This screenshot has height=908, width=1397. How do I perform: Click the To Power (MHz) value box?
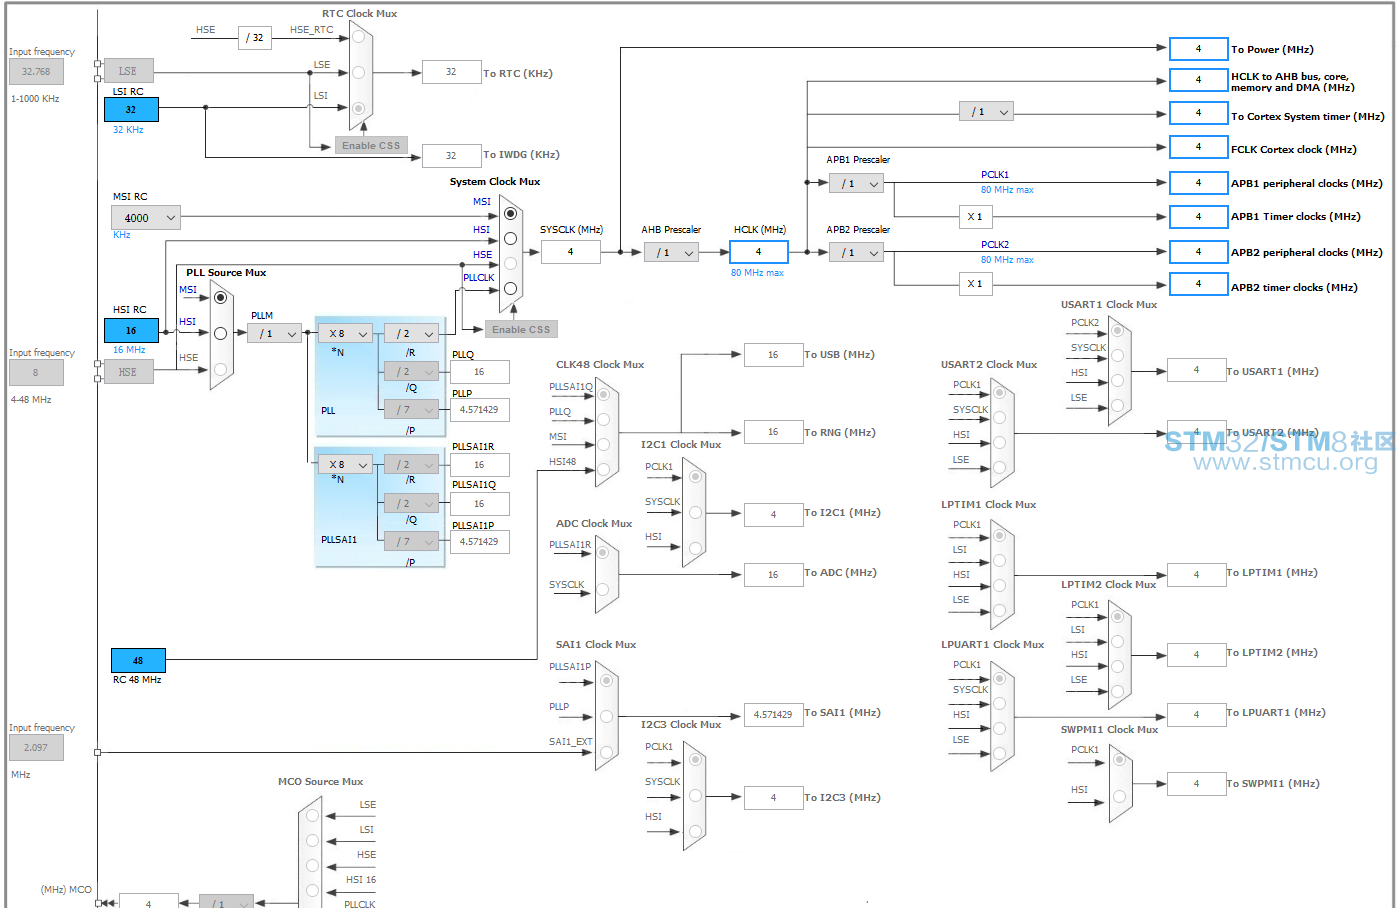(1199, 49)
